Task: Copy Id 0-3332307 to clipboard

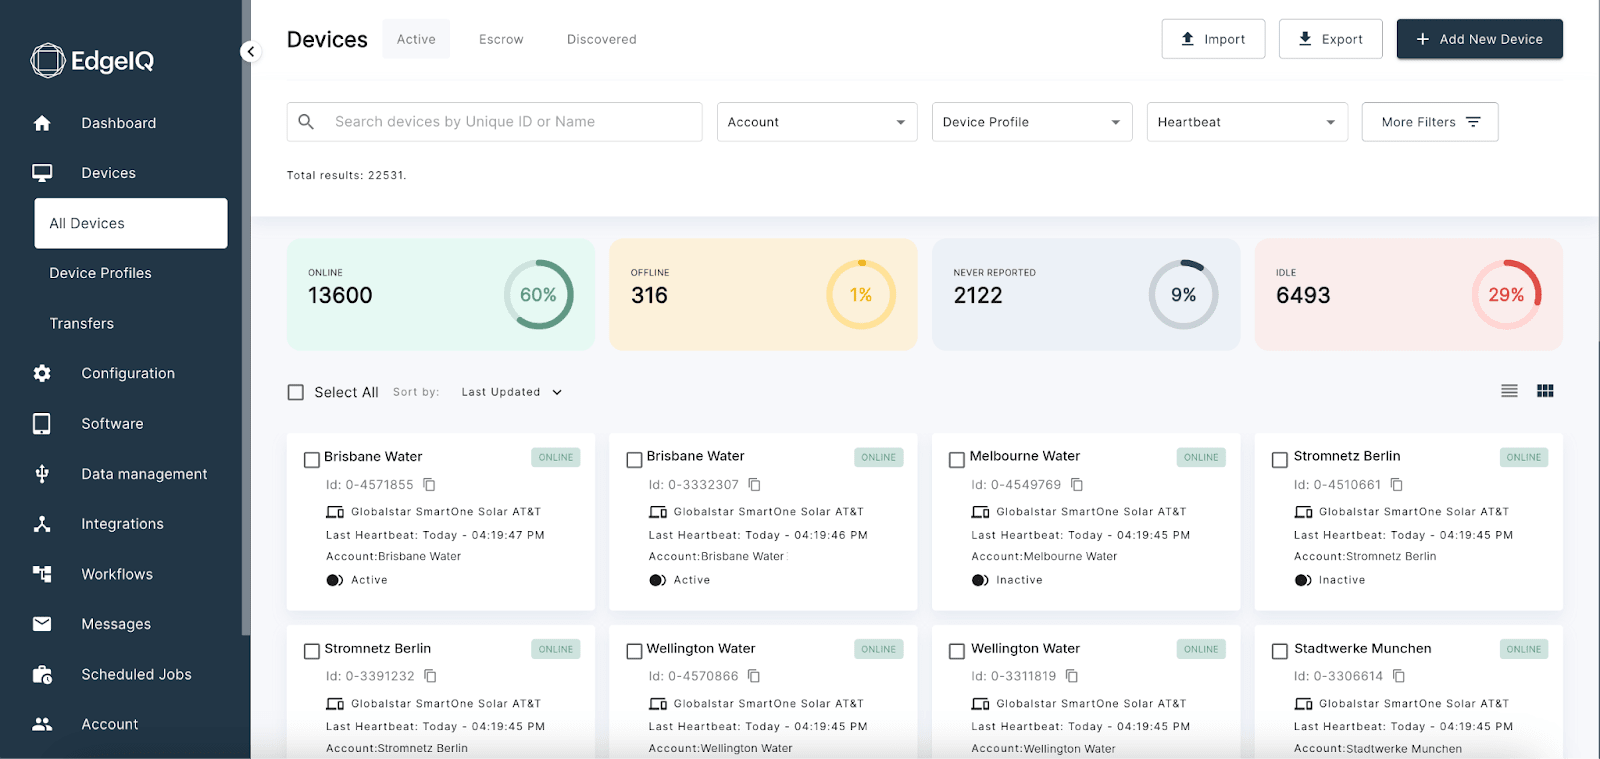Action: pos(754,484)
